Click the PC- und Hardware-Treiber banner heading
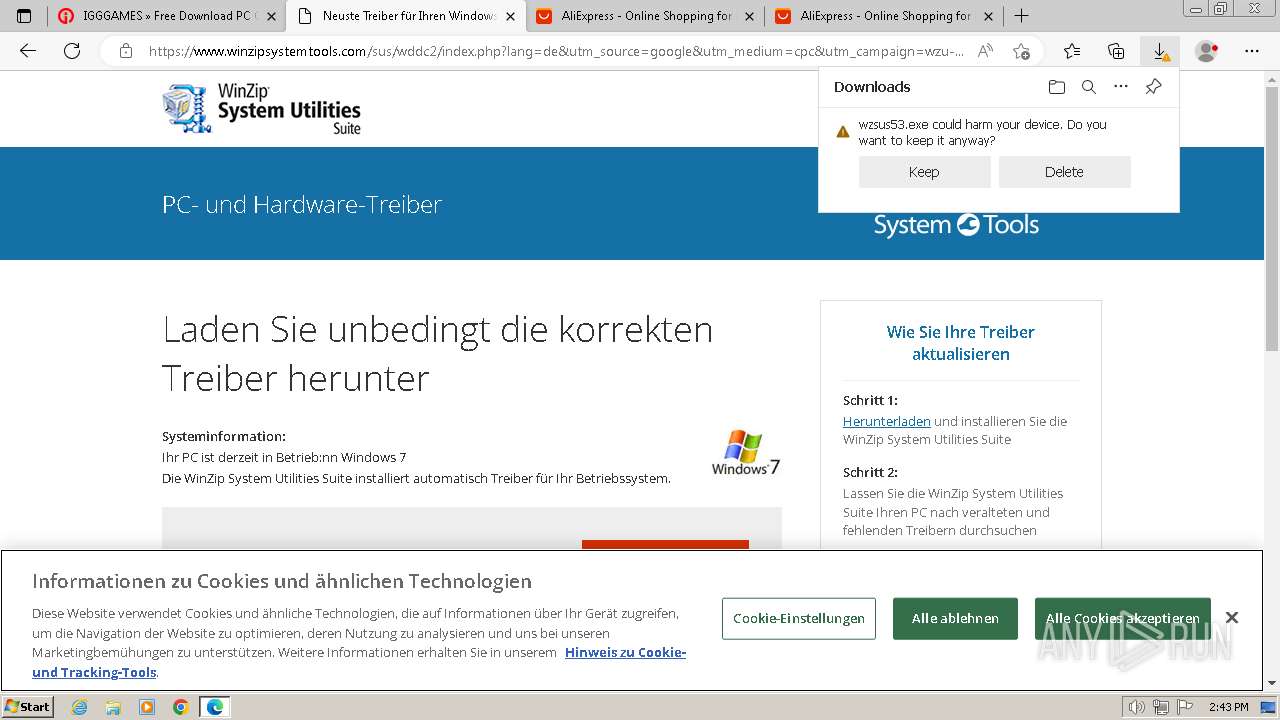Viewport: 1280px width, 720px height. [x=302, y=204]
